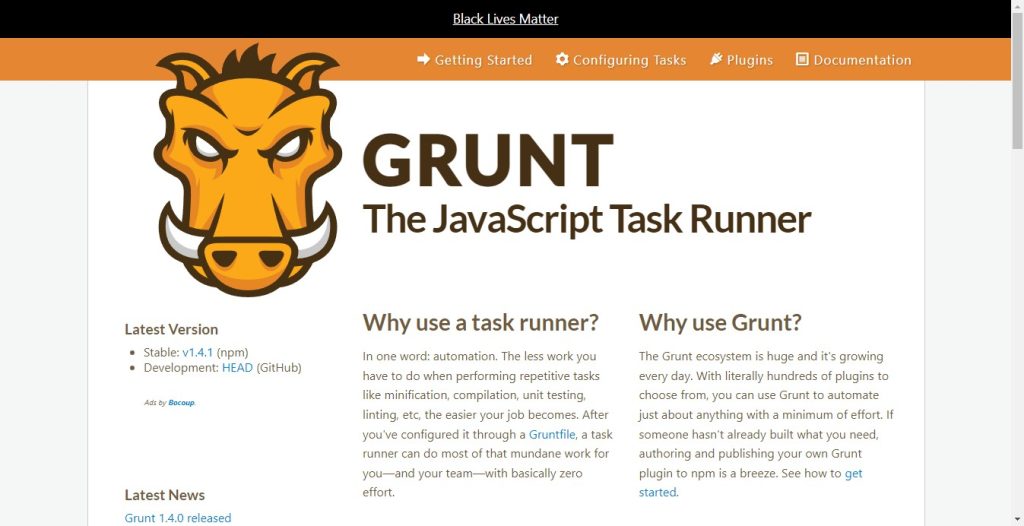1024x526 pixels.
Task: Click the Grunt boar logo
Action: 248,170
